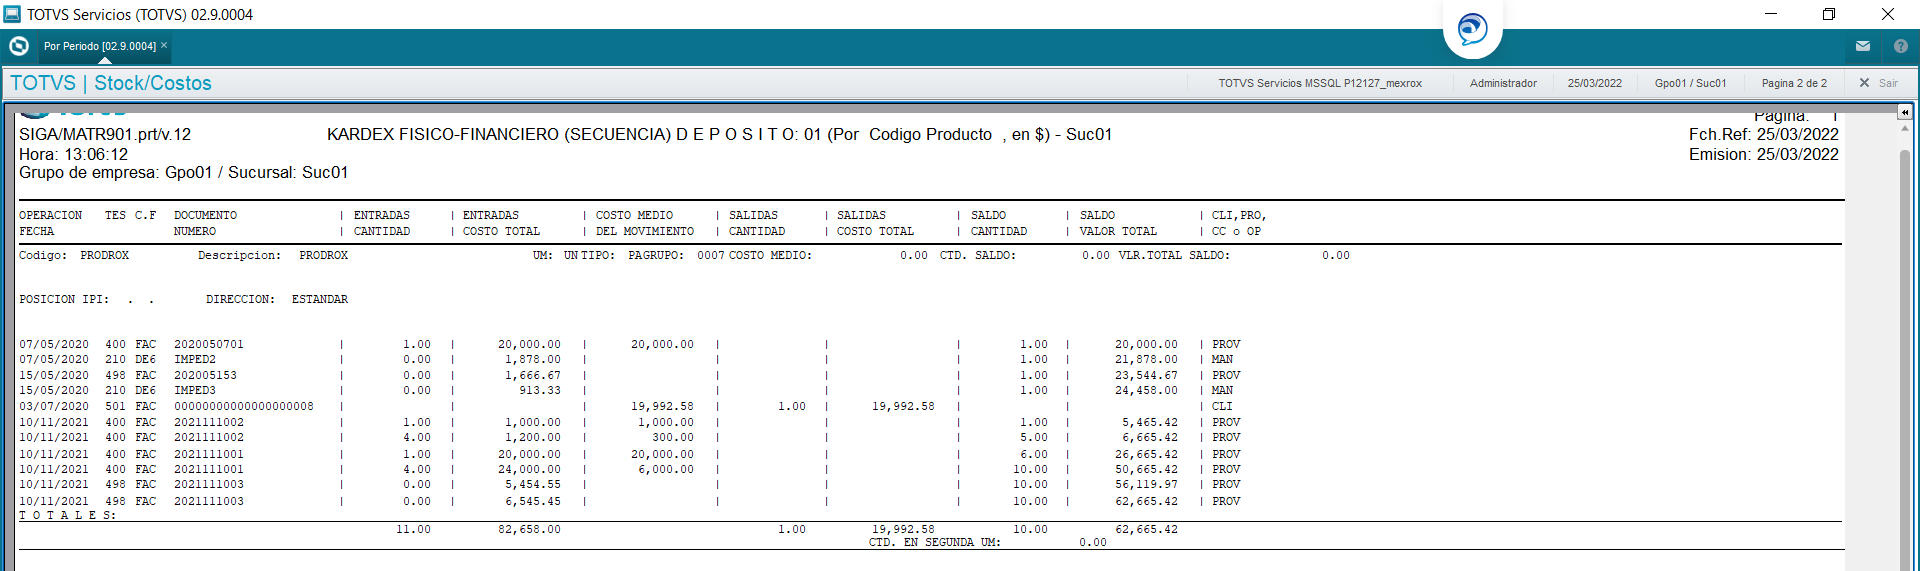The width and height of the screenshot is (1920, 571).
Task: Click TOTVS Servicios MSSQL P12127_mexrox environment label
Action: pos(1320,83)
